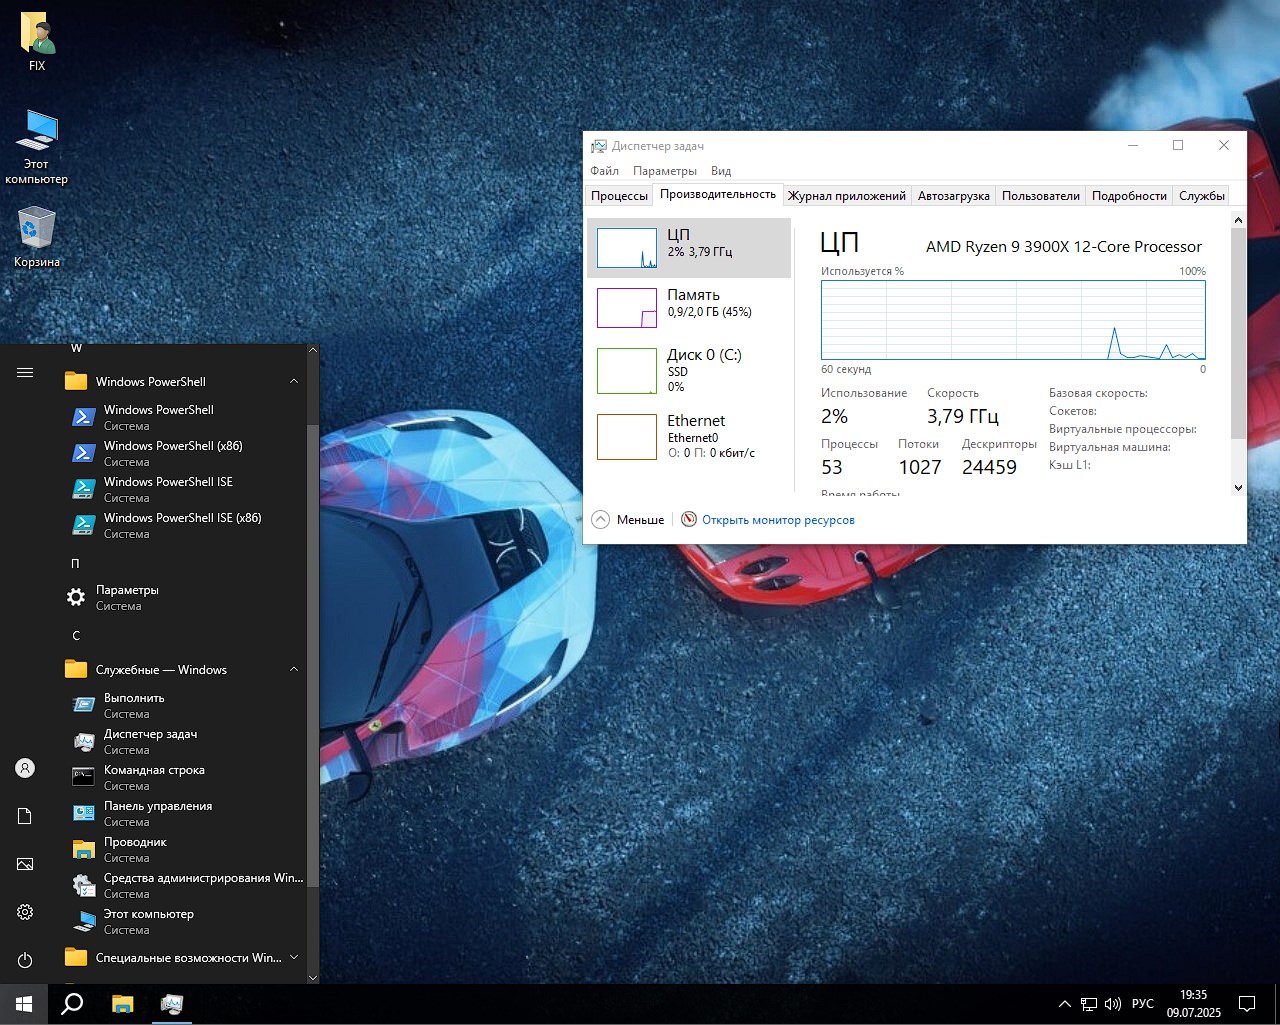Select the Память performance item
The width and height of the screenshot is (1280, 1025).
(689, 308)
